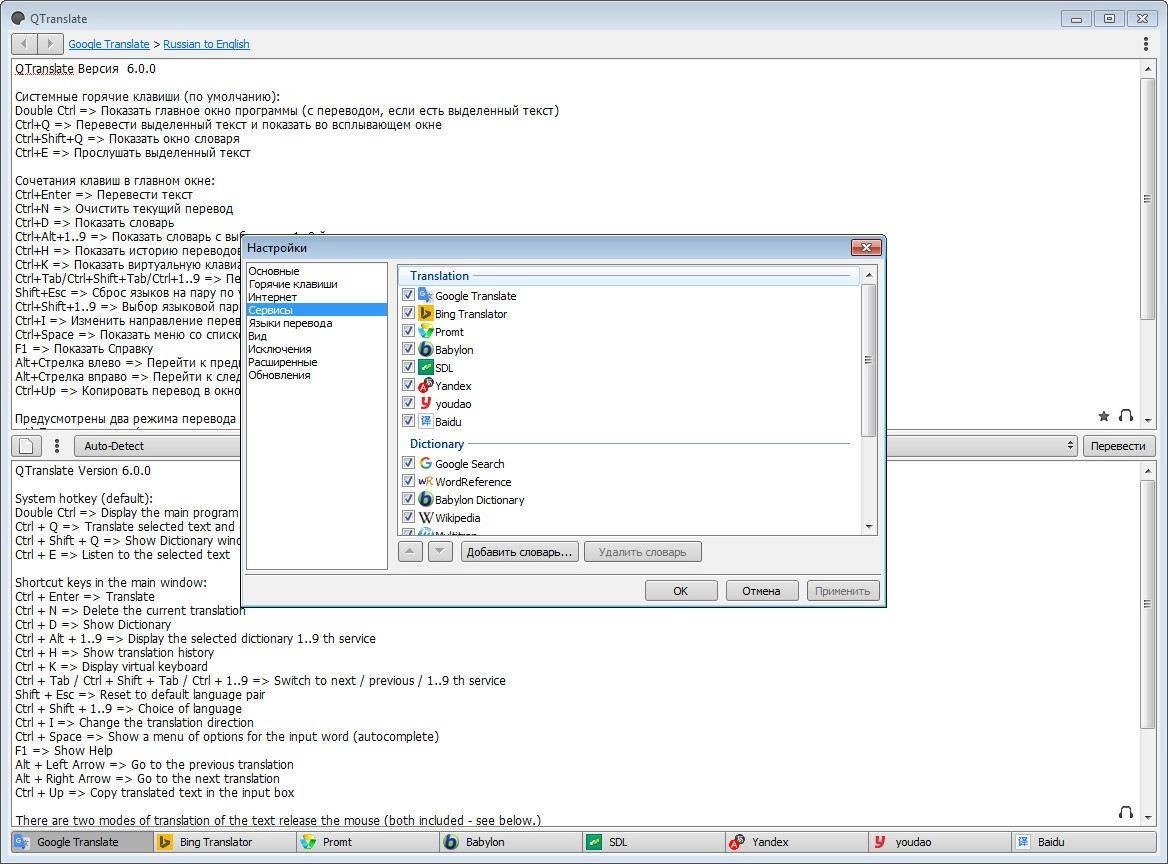Uncheck the Google Search dictionary checkbox

point(408,463)
